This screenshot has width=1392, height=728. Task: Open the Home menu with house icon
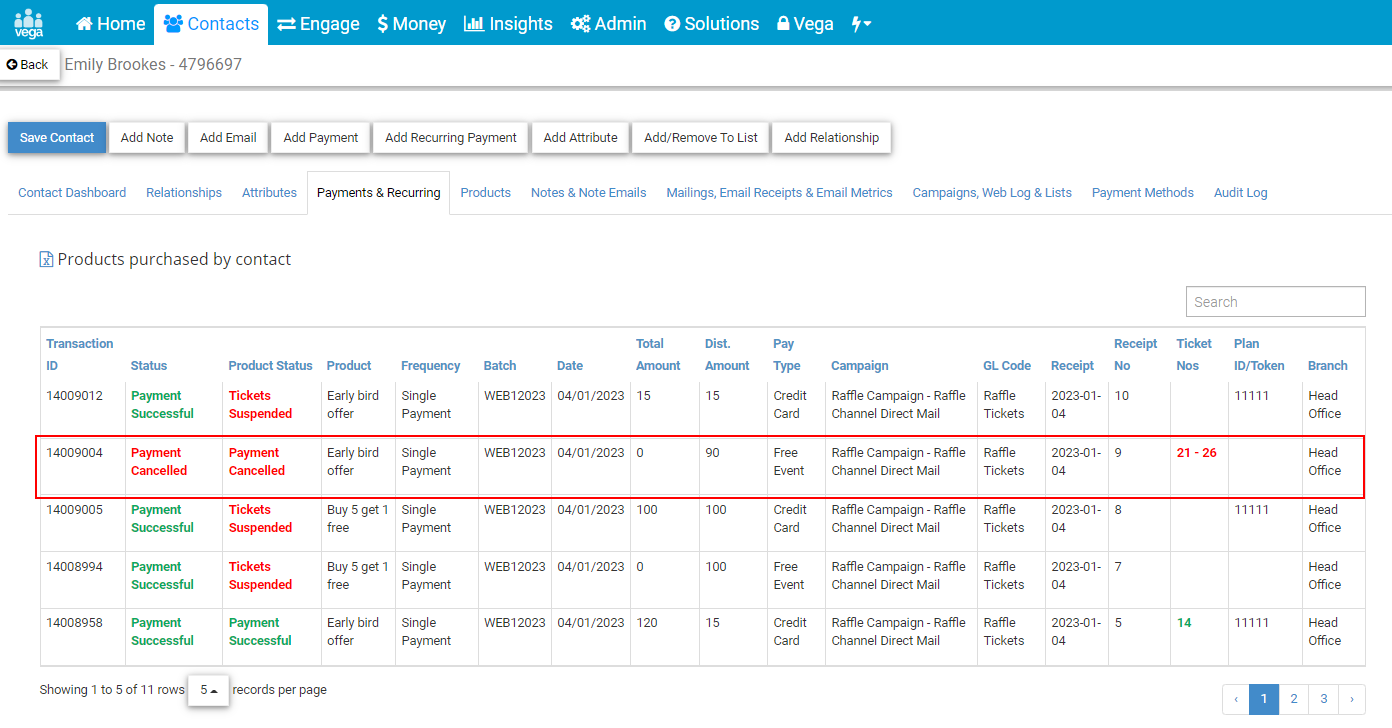click(110, 23)
